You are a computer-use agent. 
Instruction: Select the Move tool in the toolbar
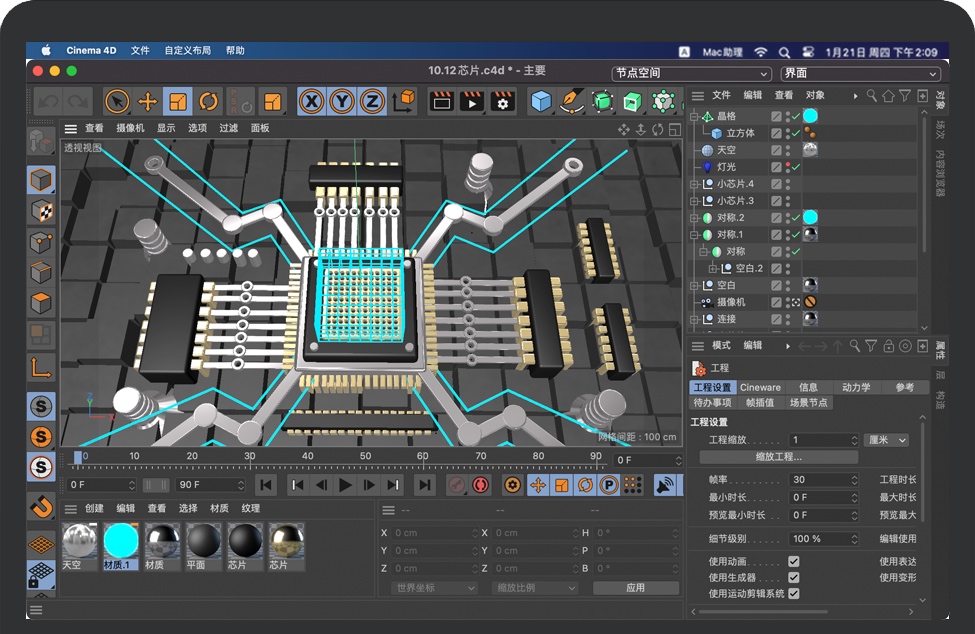146,100
